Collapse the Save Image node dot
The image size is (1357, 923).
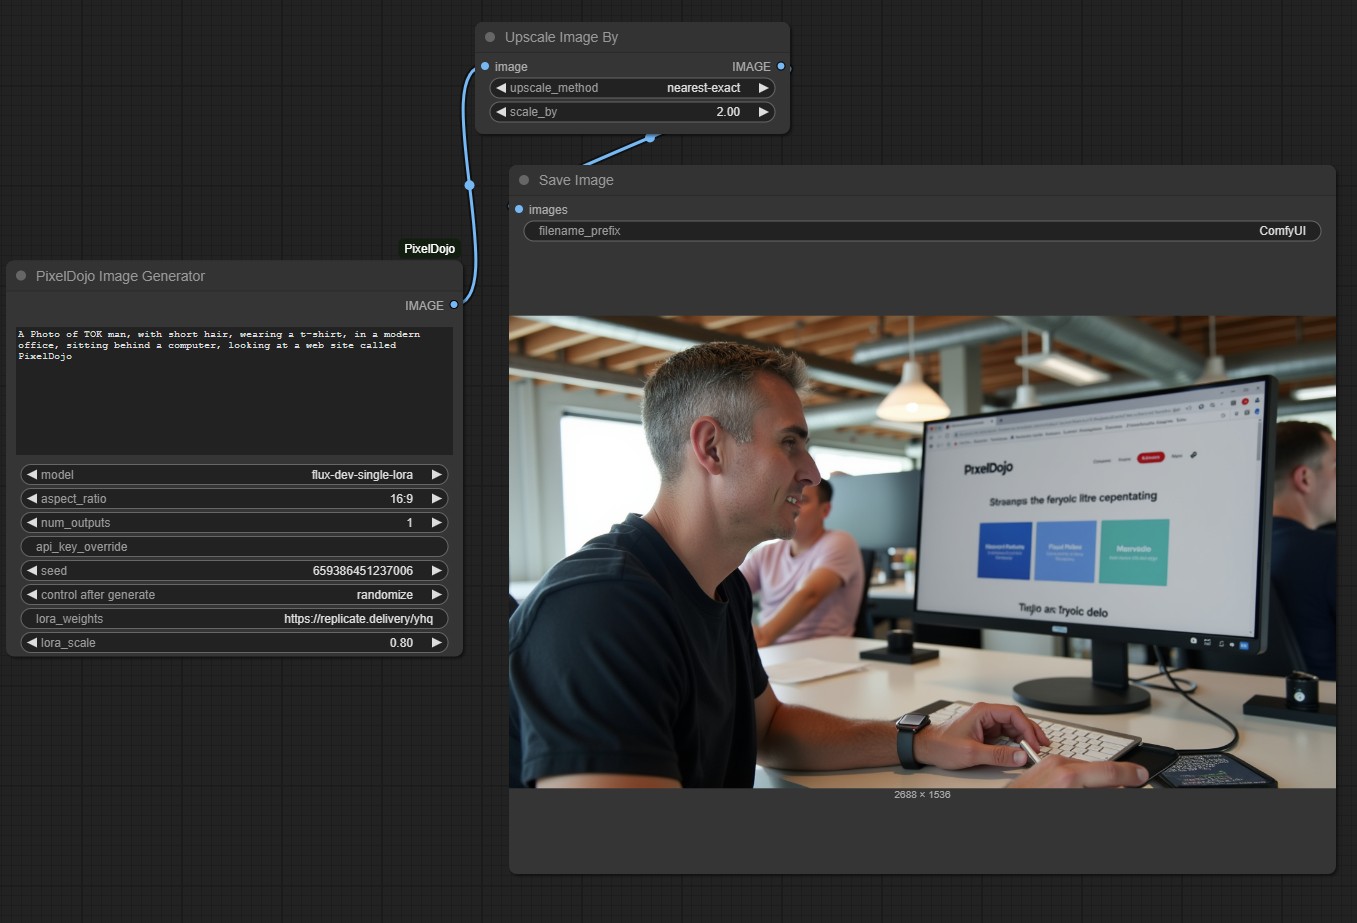click(524, 180)
